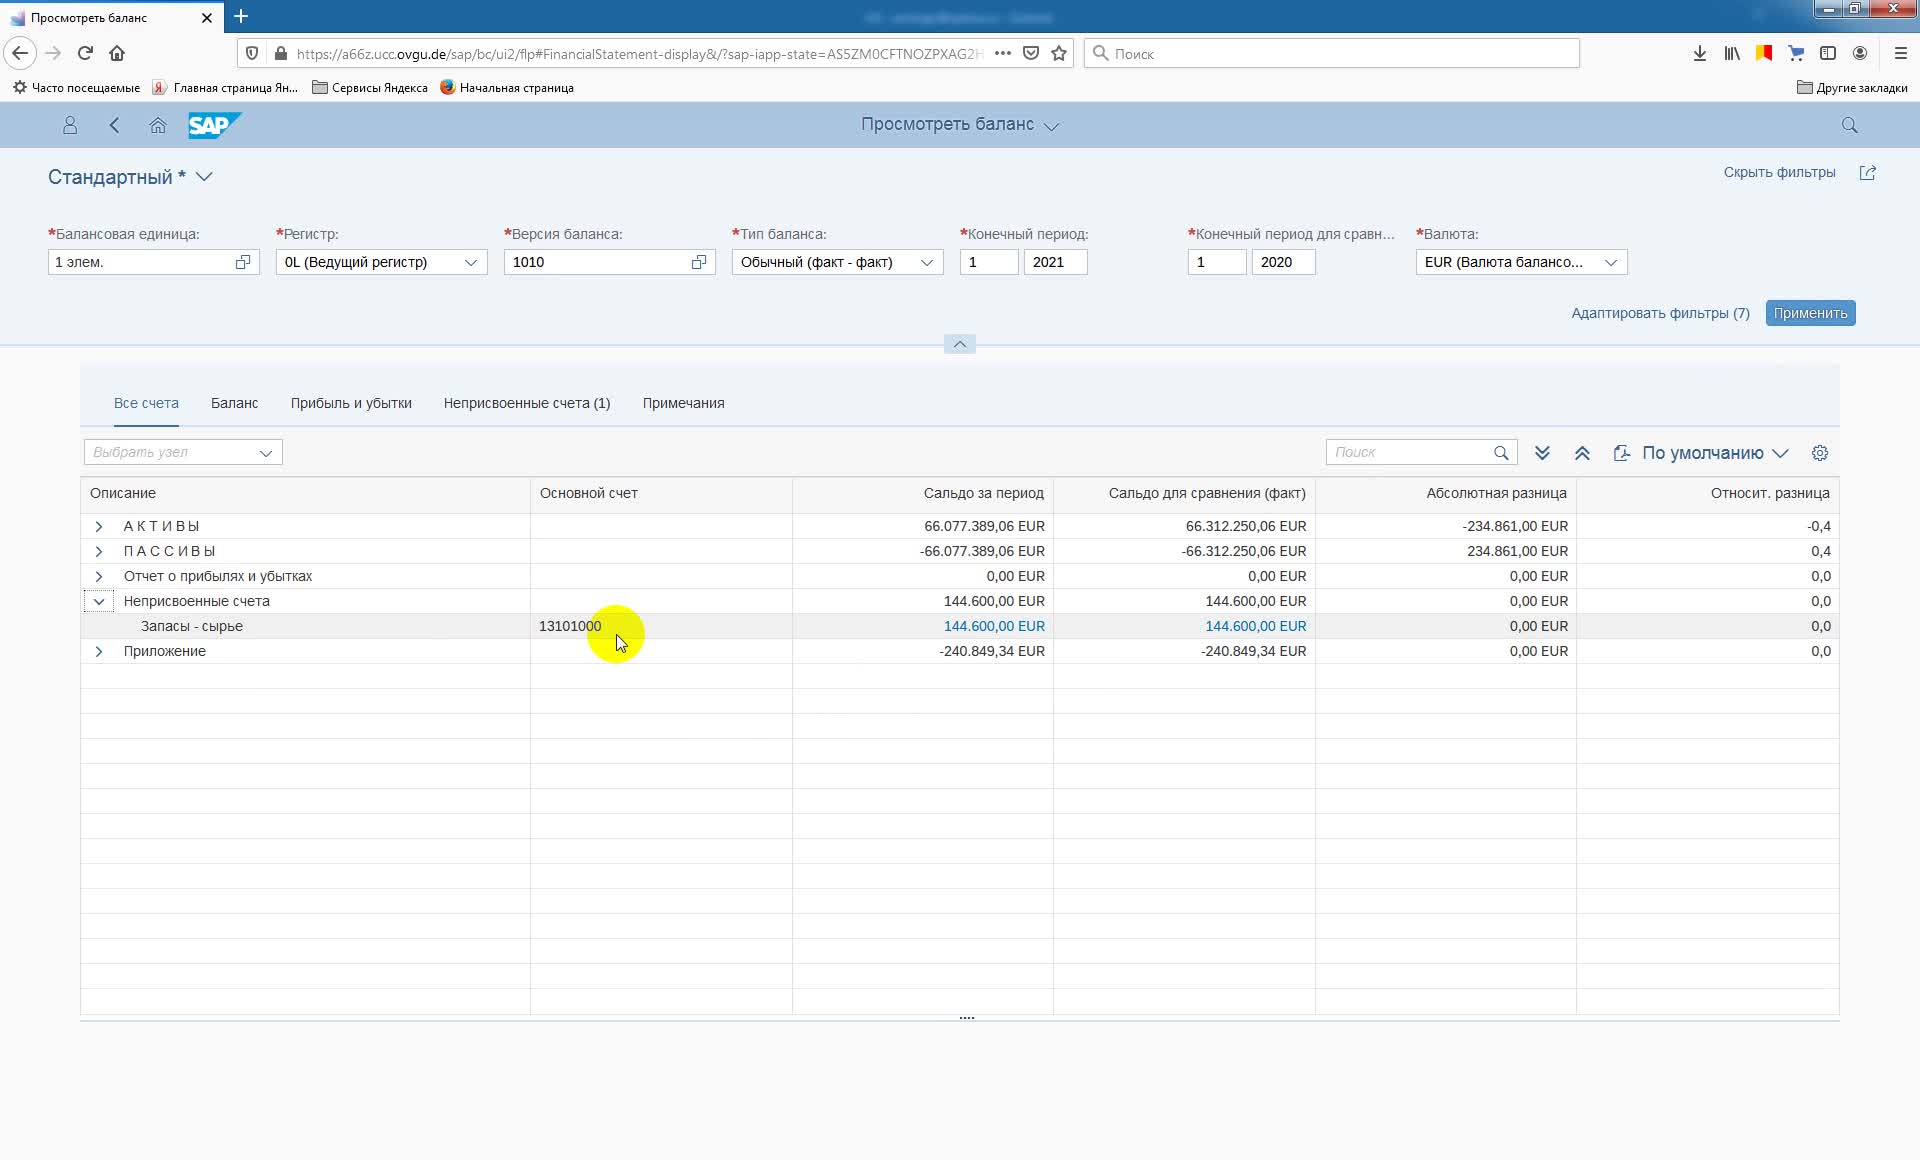Switch to the Прибыль и убытки tab

pyautogui.click(x=351, y=403)
